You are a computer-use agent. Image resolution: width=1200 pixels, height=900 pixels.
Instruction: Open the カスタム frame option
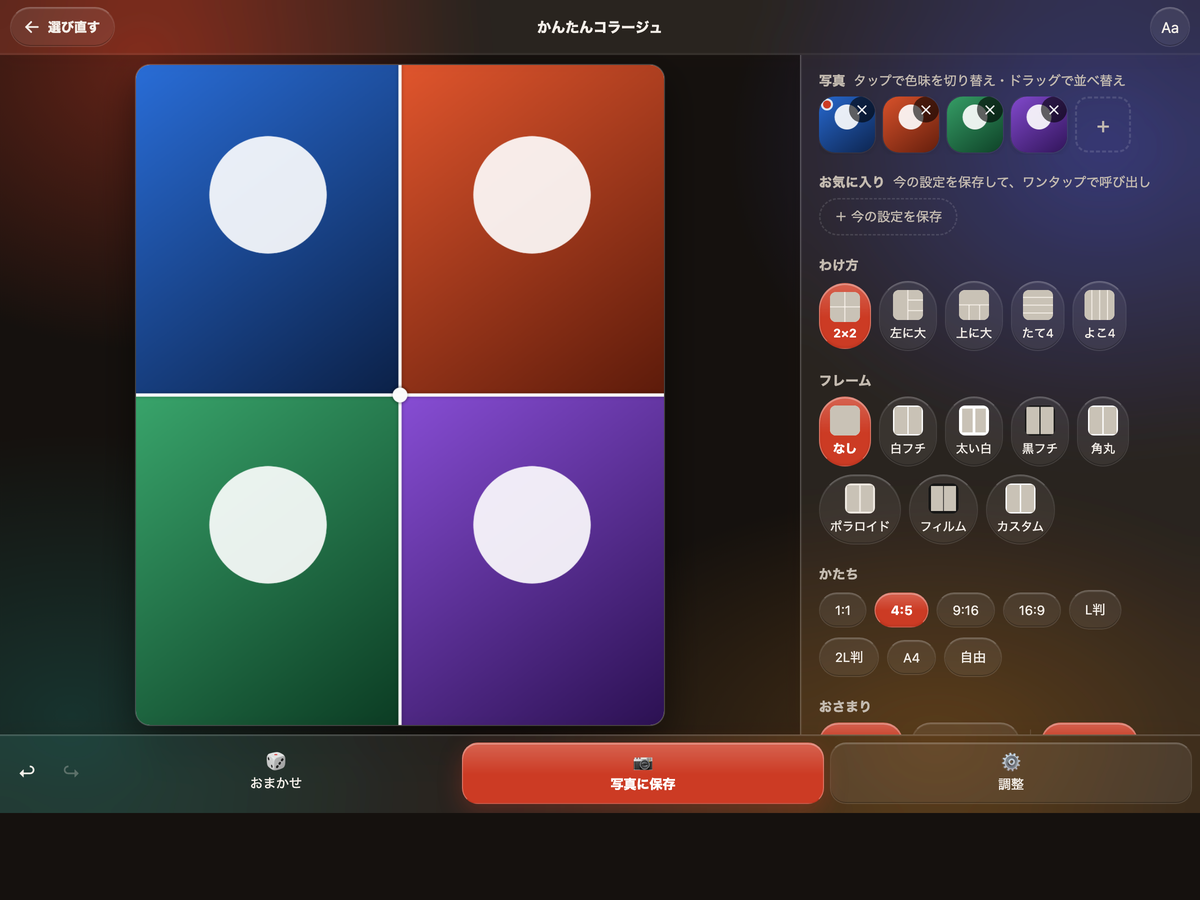[x=1020, y=509]
